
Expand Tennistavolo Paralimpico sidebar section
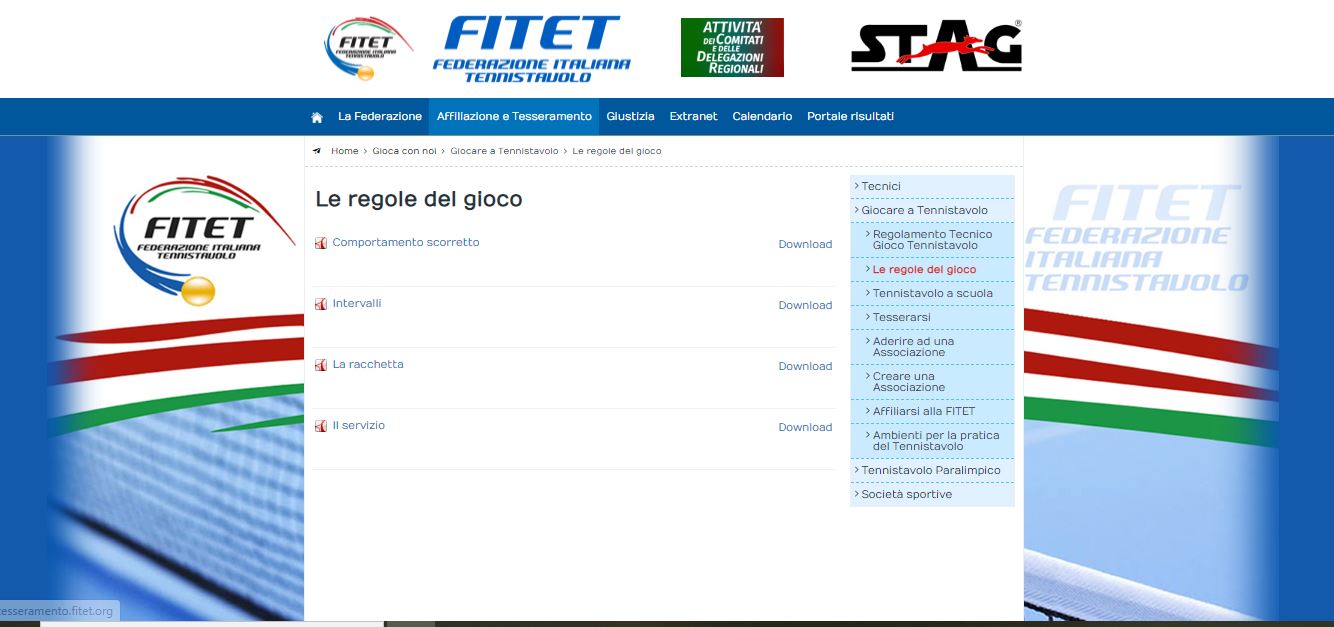(x=932, y=470)
